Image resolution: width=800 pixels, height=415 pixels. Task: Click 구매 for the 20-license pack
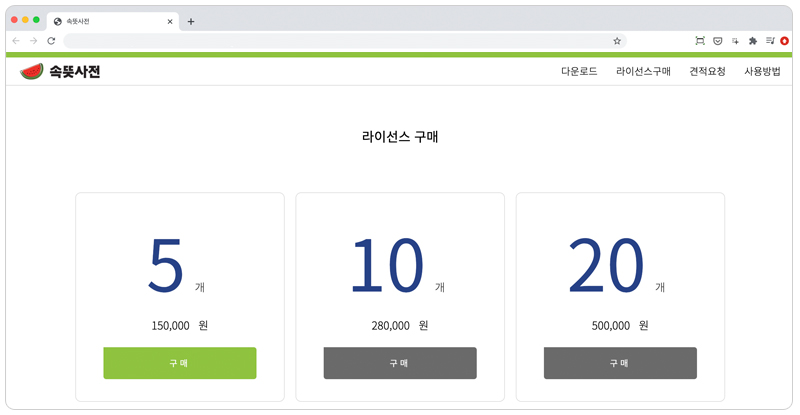pyautogui.click(x=620, y=363)
